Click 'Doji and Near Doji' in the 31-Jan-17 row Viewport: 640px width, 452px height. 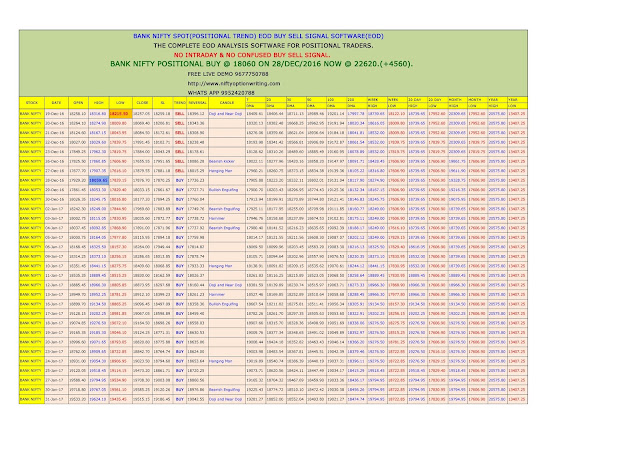tap(226, 399)
